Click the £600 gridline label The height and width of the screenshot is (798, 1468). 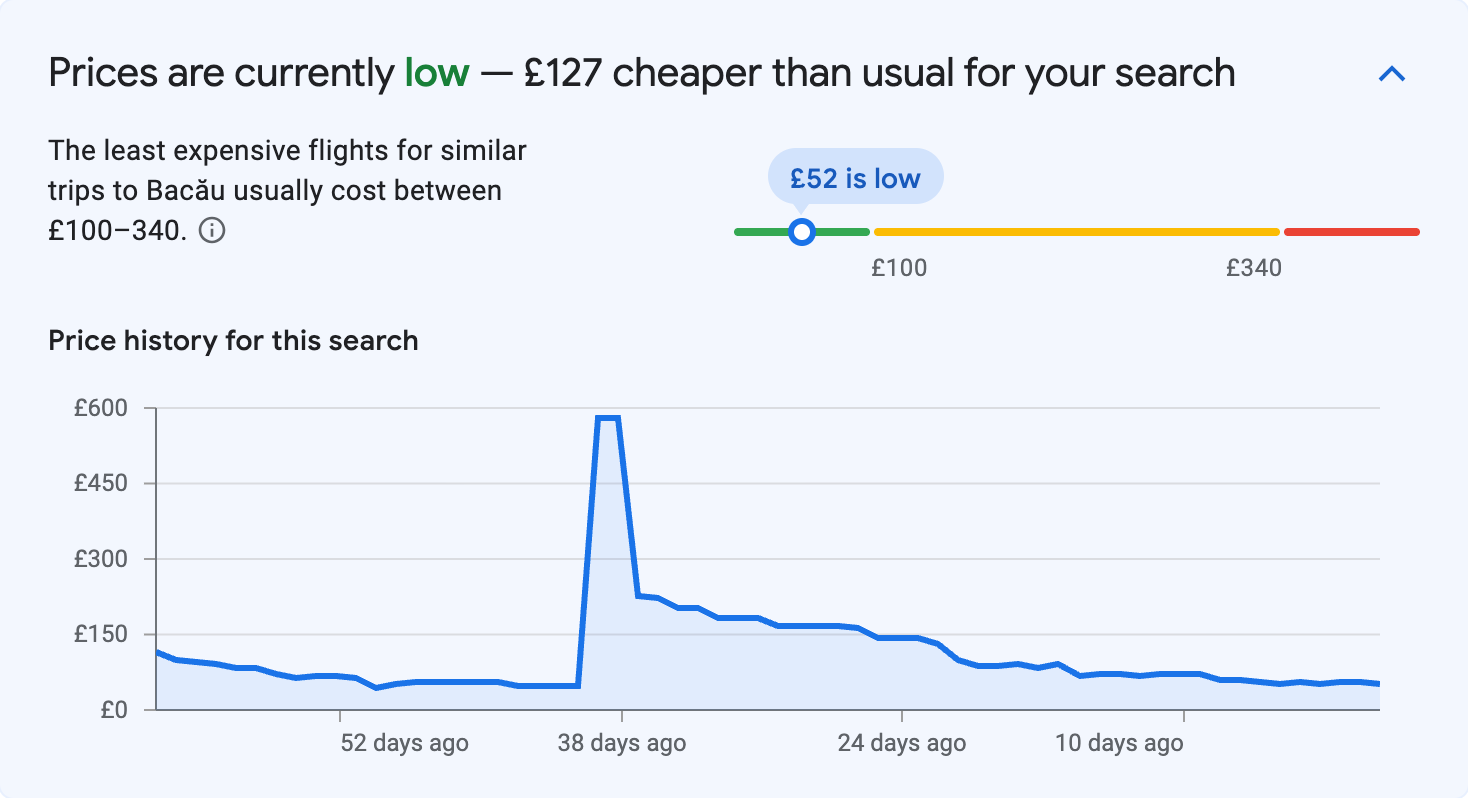(100, 408)
